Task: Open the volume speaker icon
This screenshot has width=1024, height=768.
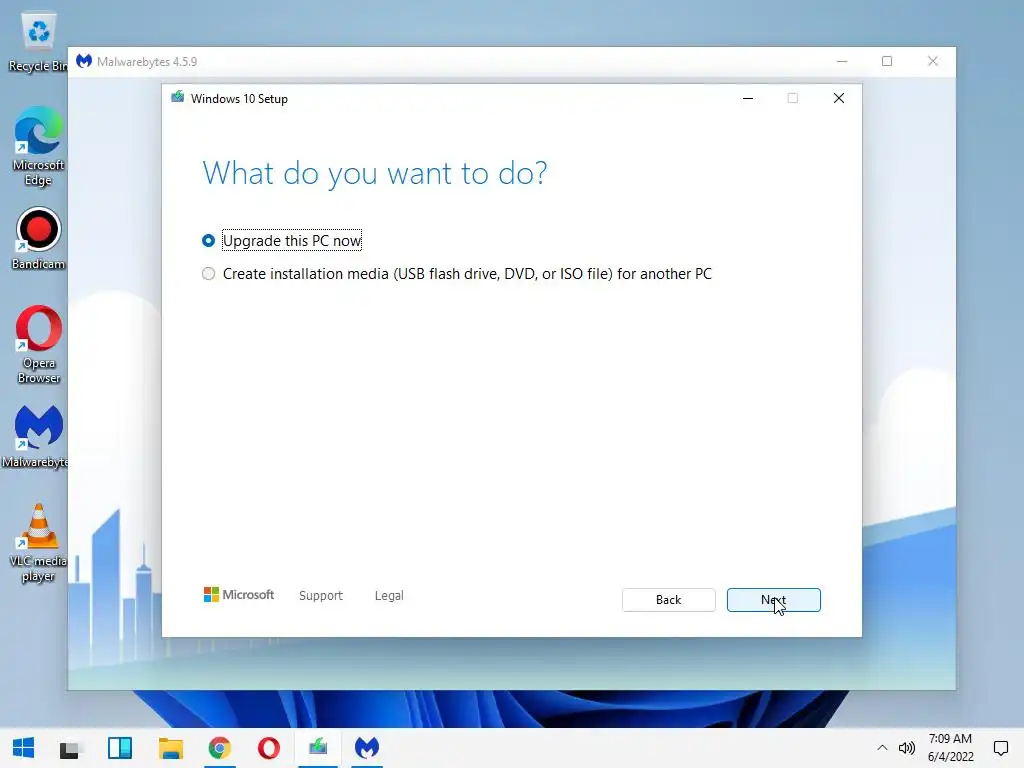Action: 906,748
